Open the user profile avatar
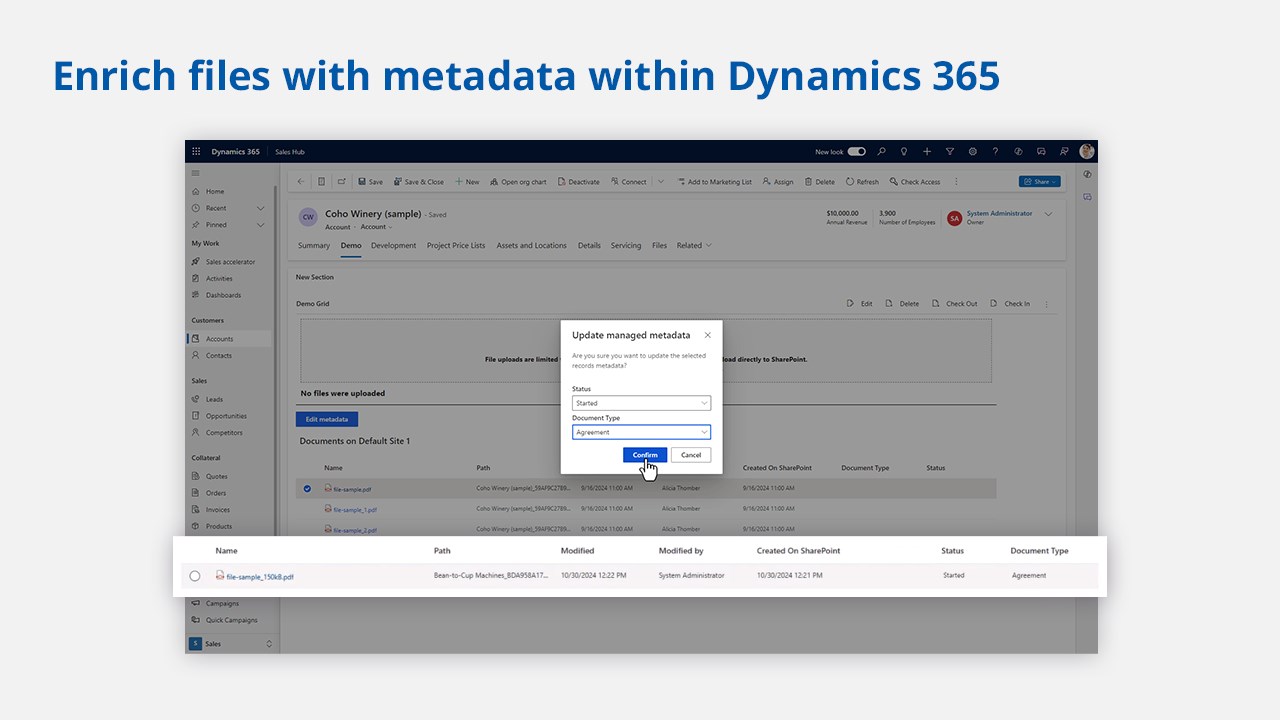This screenshot has width=1280, height=720. pos(1087,152)
